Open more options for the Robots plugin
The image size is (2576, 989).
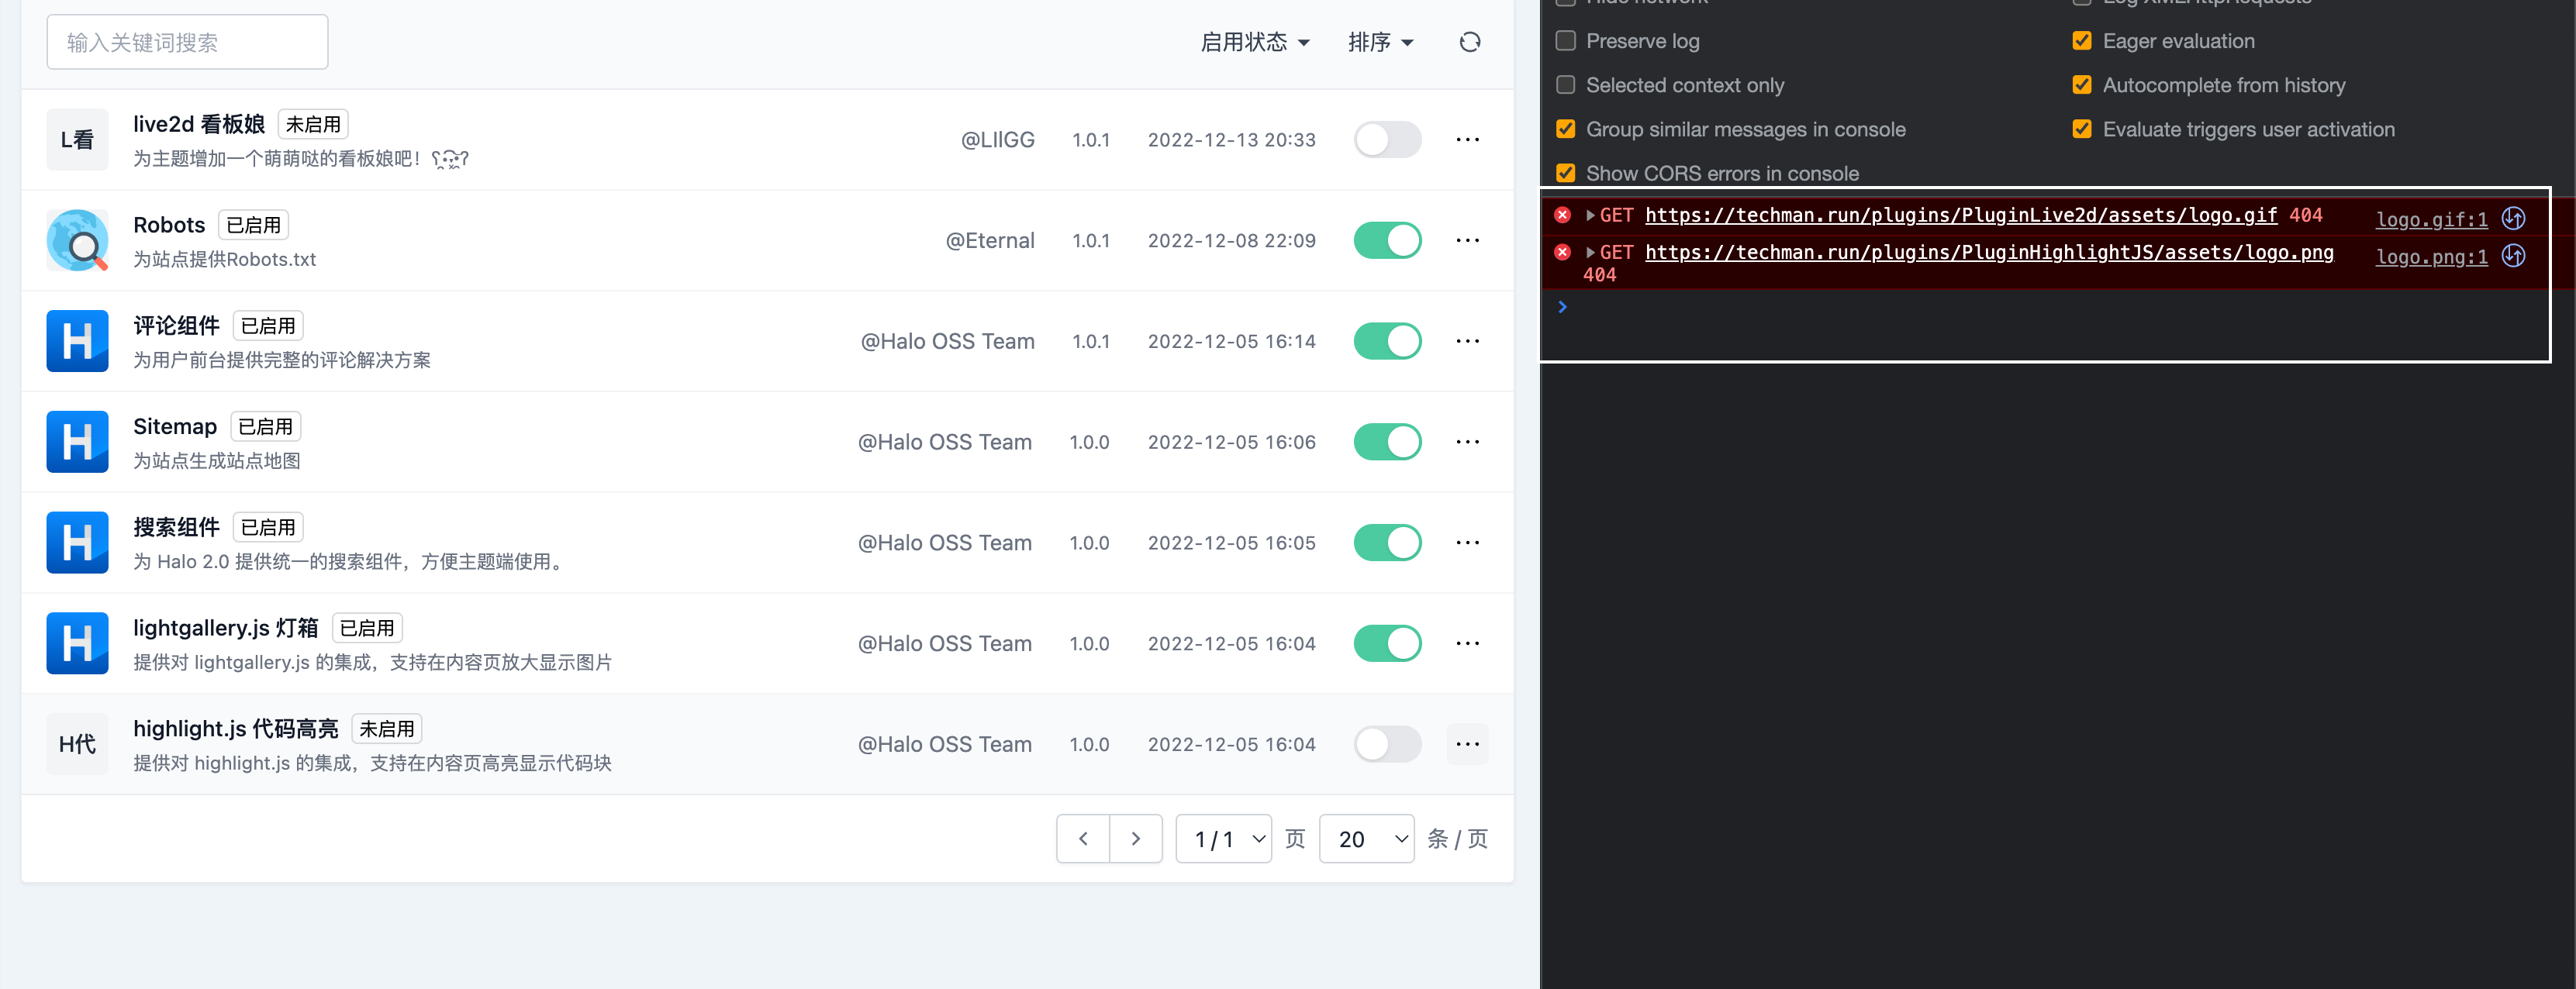coord(1467,240)
